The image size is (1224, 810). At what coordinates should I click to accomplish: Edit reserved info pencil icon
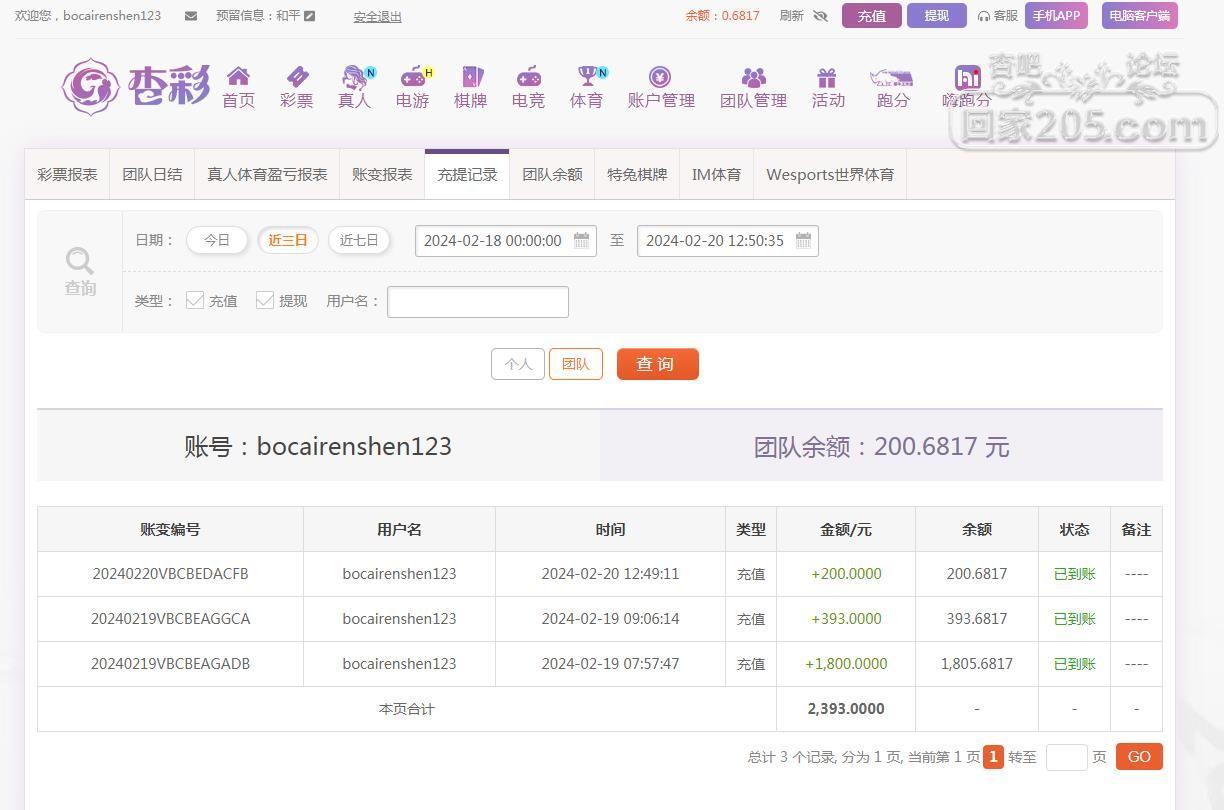(x=310, y=16)
